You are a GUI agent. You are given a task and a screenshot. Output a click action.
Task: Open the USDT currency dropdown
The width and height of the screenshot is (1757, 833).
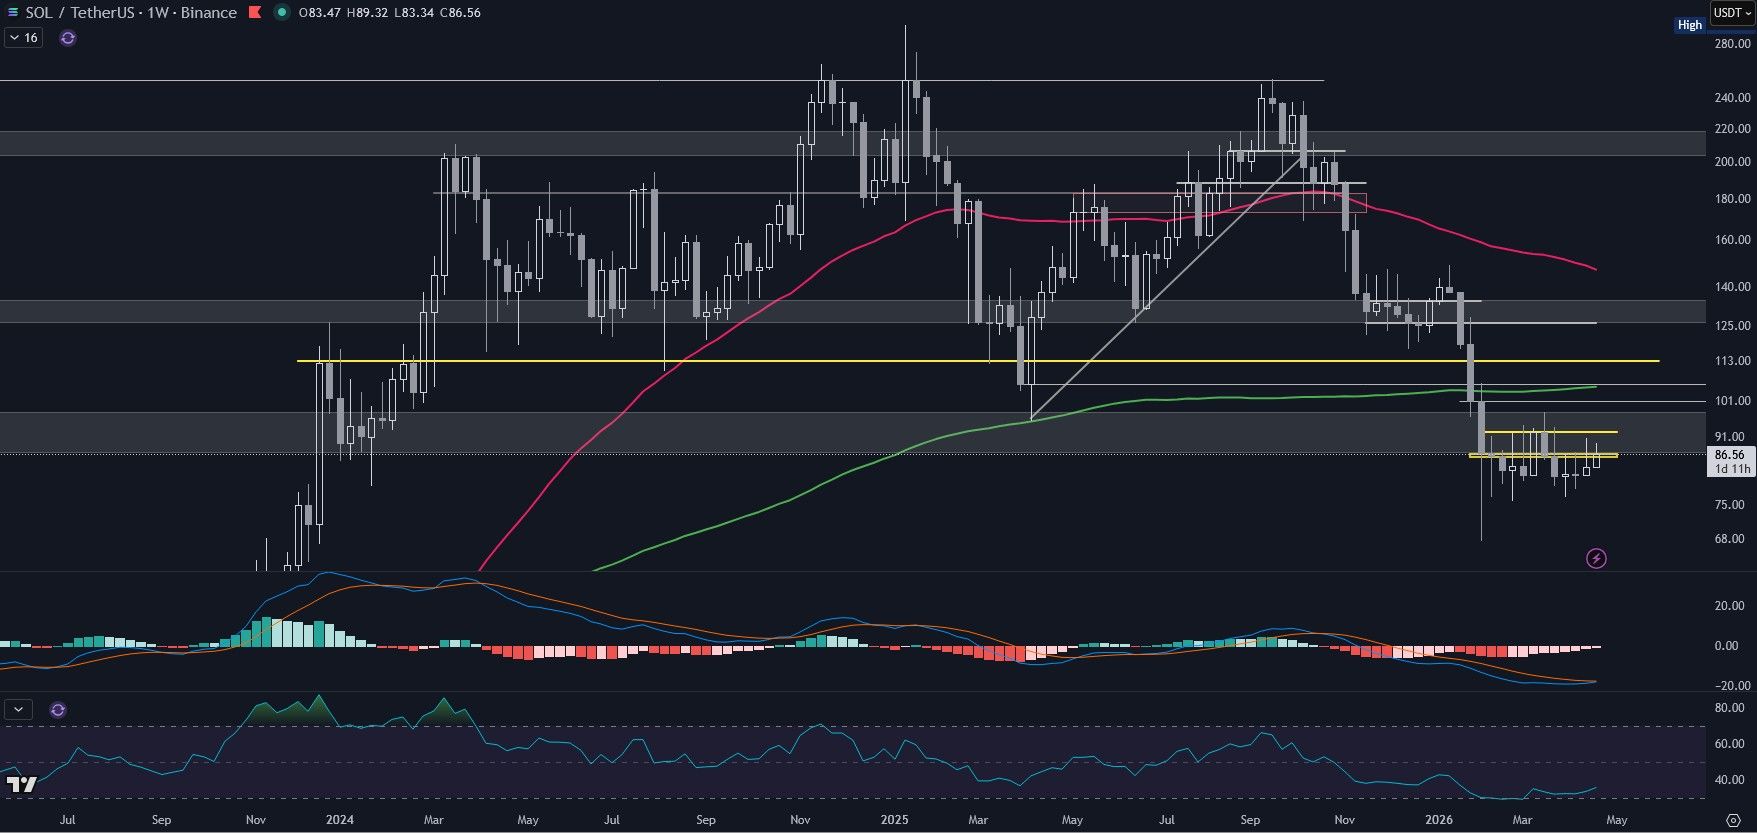pyautogui.click(x=1732, y=13)
